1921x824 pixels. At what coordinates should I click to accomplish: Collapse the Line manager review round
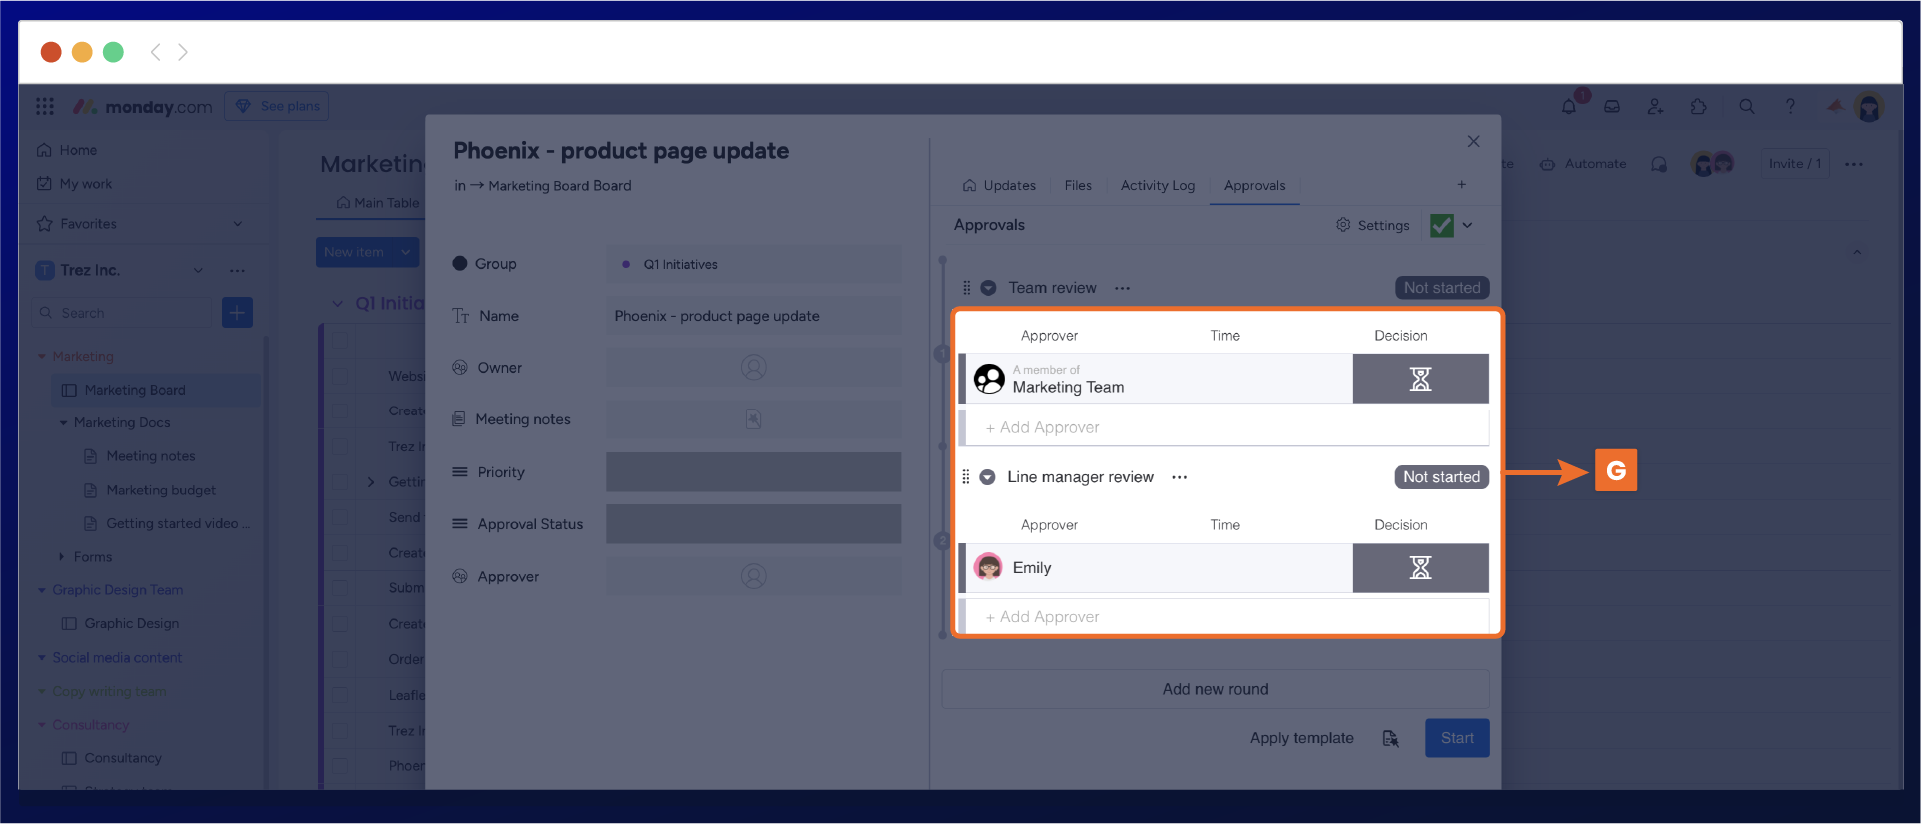(x=987, y=477)
